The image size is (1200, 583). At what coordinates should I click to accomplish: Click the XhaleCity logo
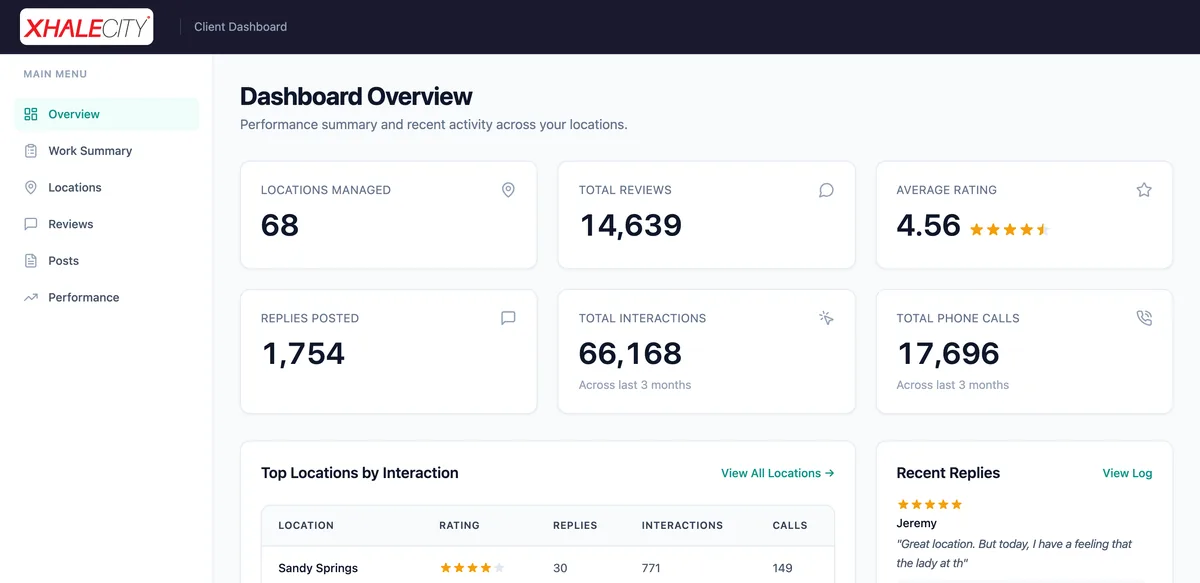(87, 27)
